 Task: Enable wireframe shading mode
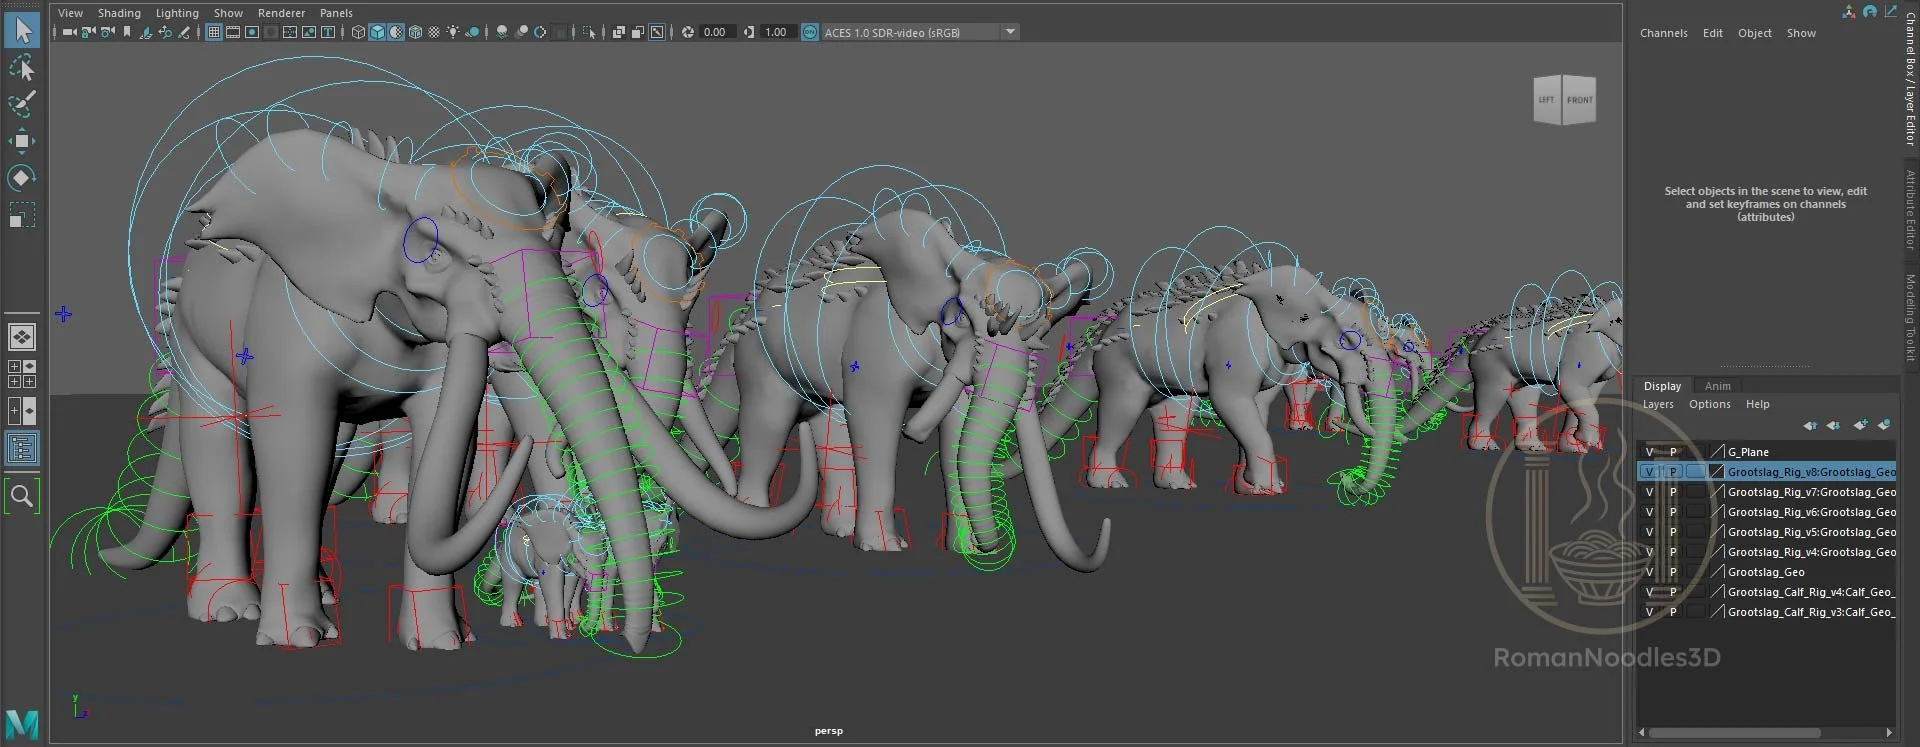pos(358,32)
